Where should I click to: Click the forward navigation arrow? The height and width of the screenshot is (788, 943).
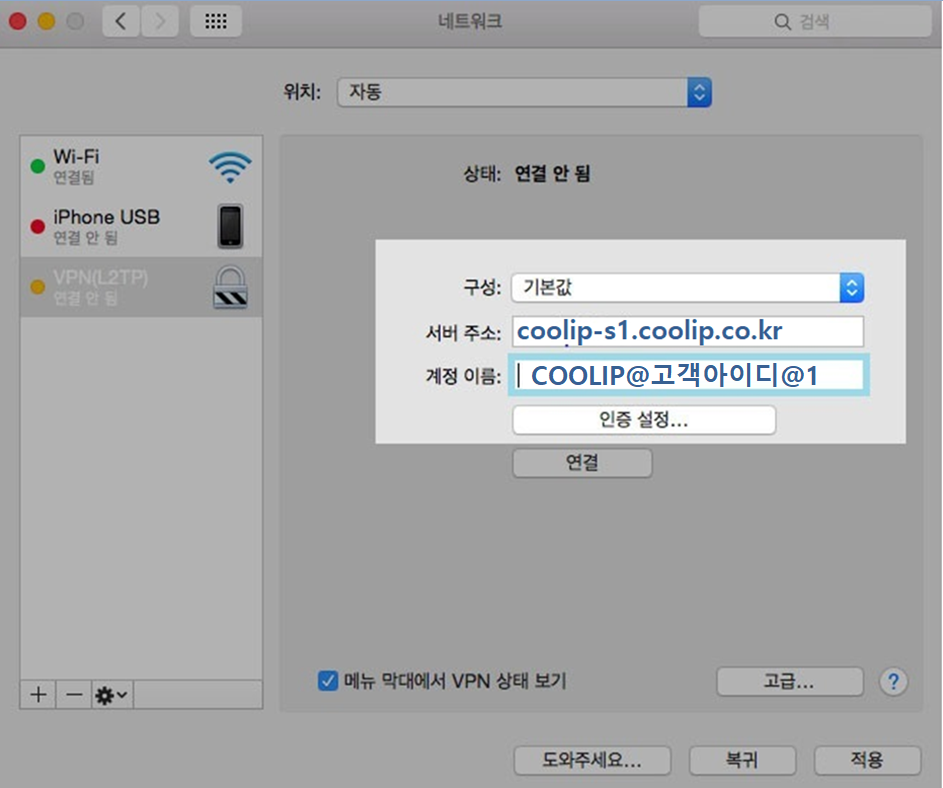pos(161,22)
